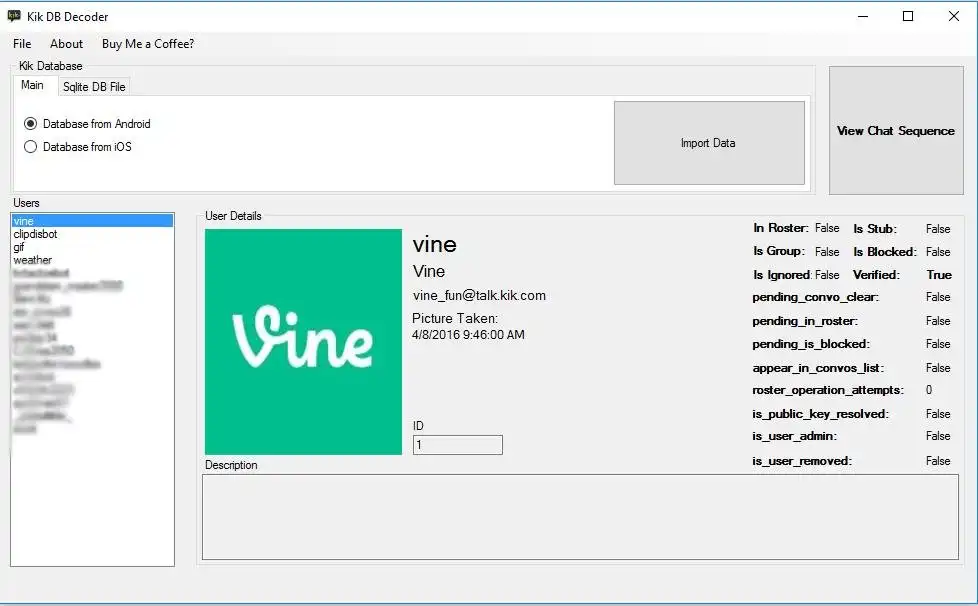978x606 pixels.
Task: Open the Buy Me a Coffee? menu
Action: [148, 44]
